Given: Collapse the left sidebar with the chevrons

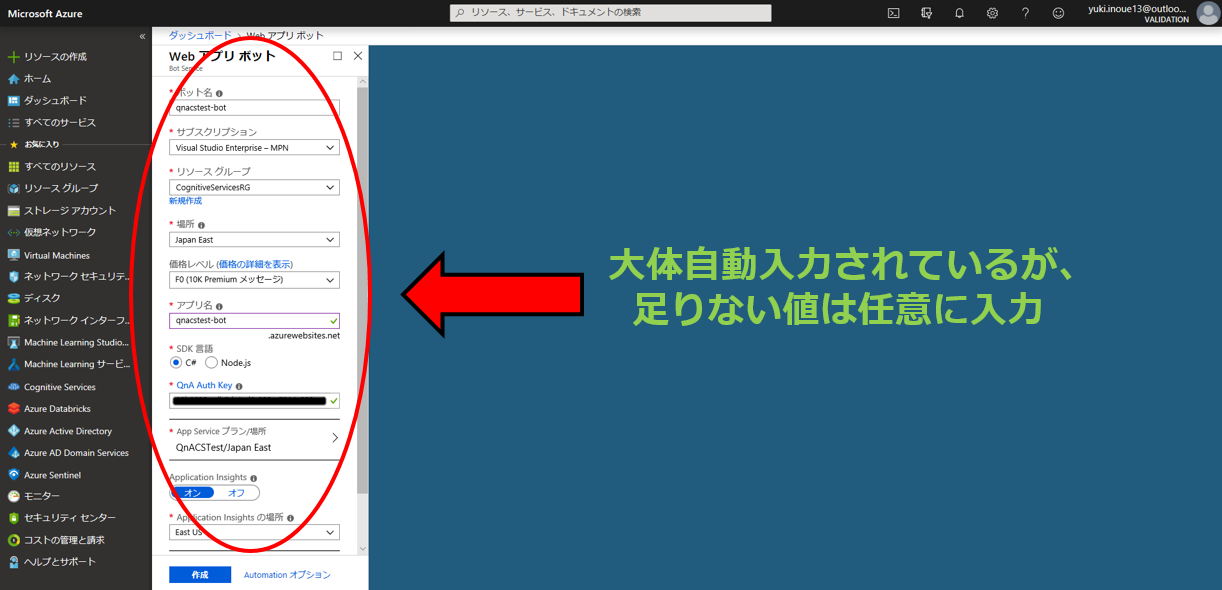Looking at the screenshot, I should (x=142, y=36).
